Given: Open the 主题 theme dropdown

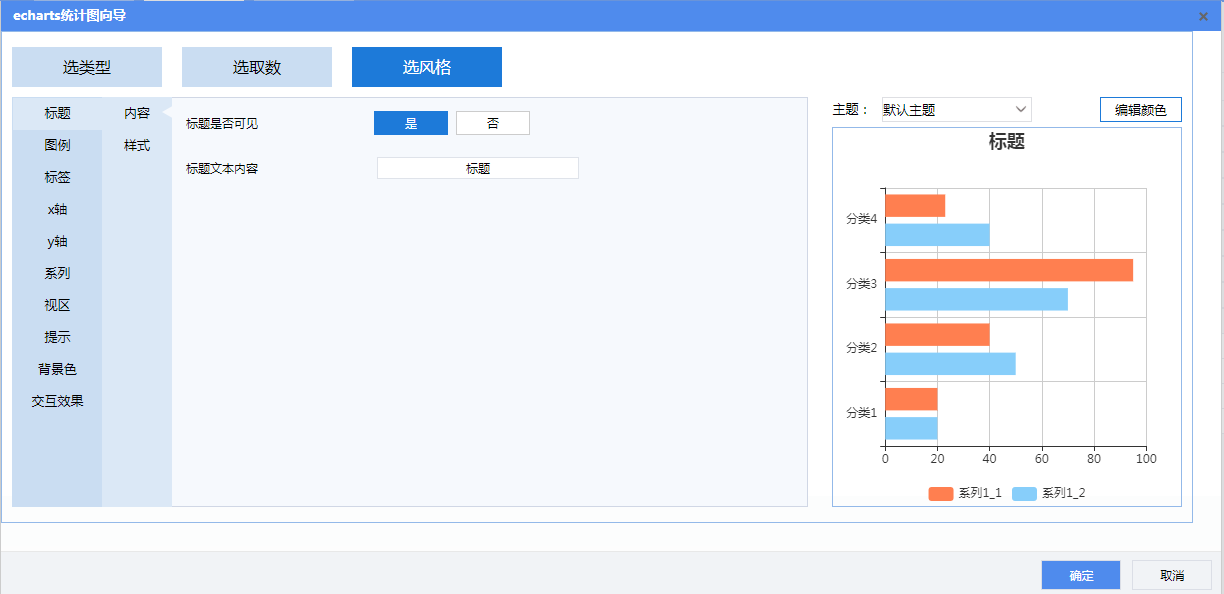Looking at the screenshot, I should (x=955, y=110).
